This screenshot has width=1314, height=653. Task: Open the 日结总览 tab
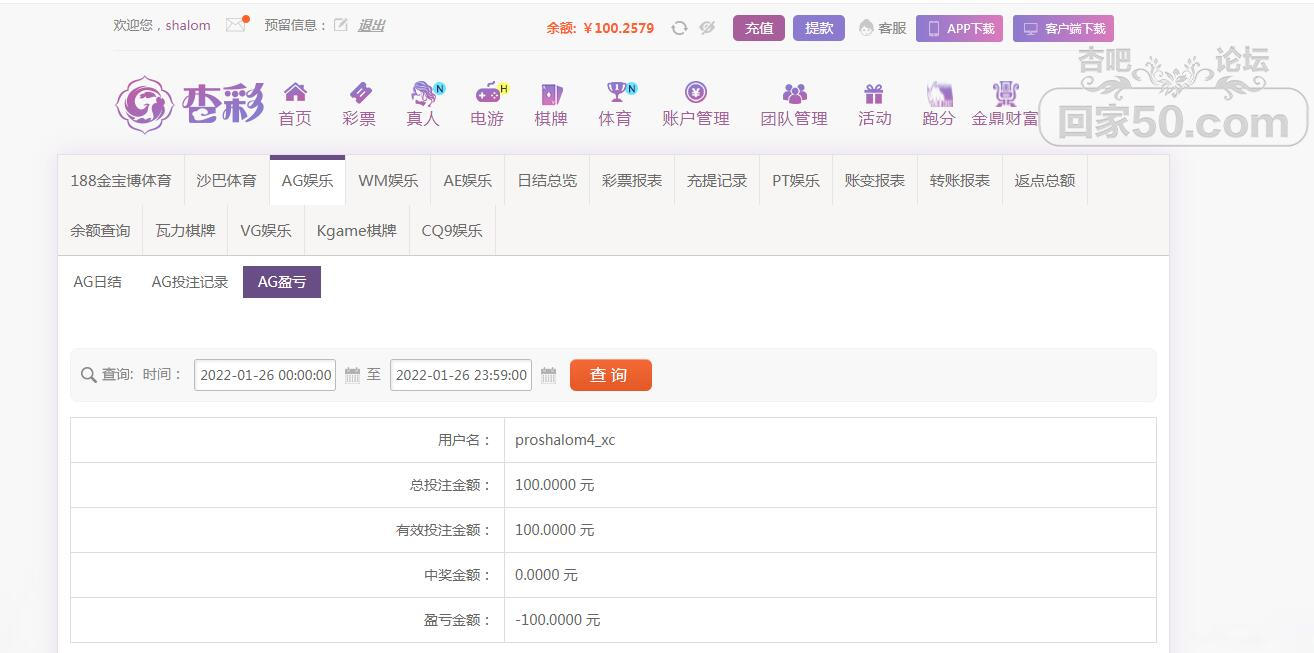click(x=547, y=180)
